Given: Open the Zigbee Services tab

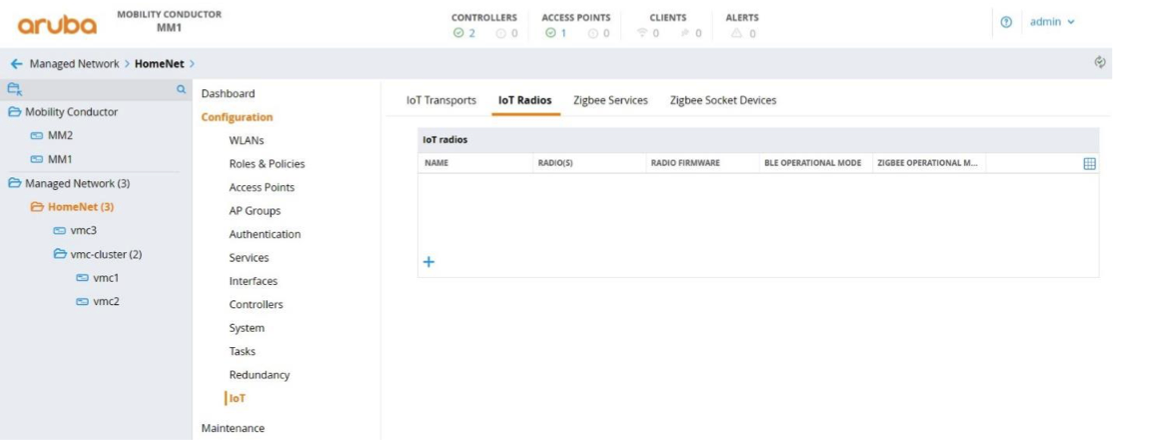Looking at the screenshot, I should [610, 100].
